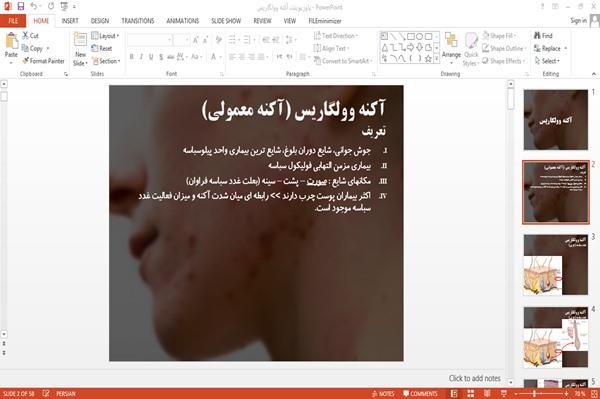Click Convert to SmartArt
The image size is (600, 399).
(x=343, y=61)
